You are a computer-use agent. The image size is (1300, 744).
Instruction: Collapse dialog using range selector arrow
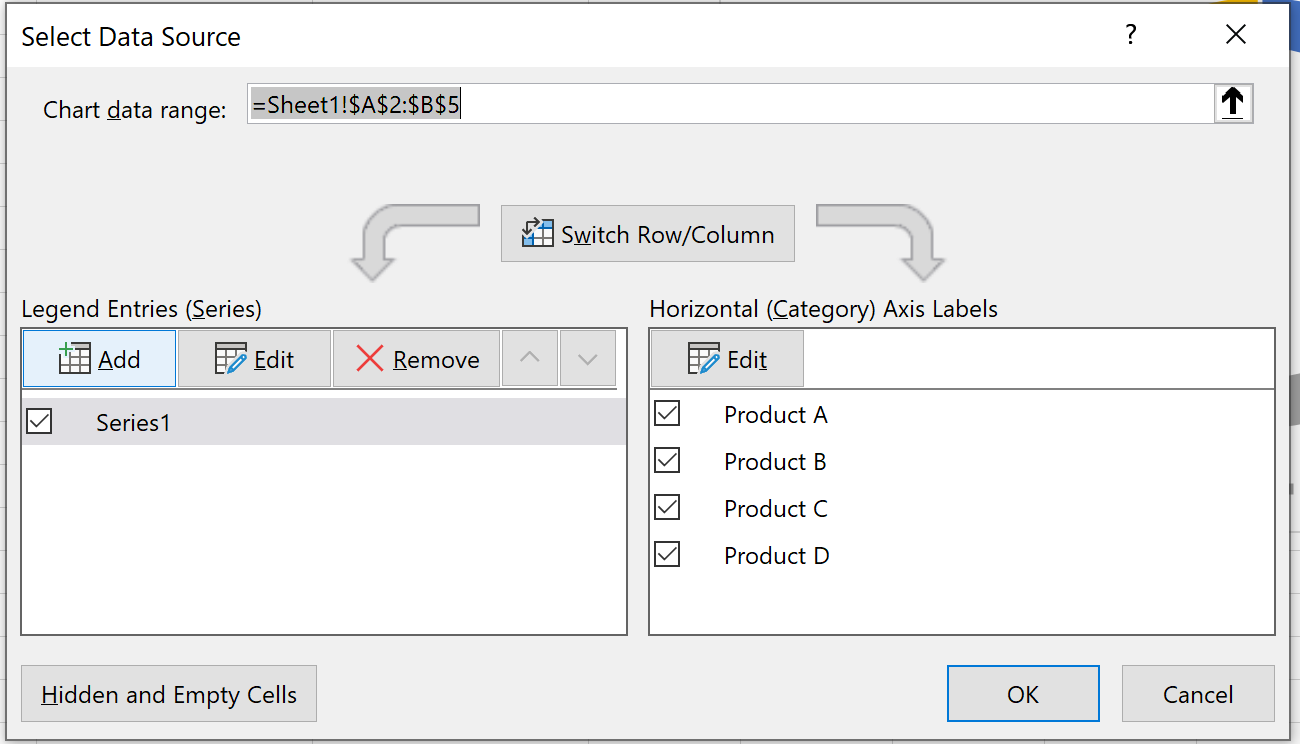click(x=1233, y=103)
